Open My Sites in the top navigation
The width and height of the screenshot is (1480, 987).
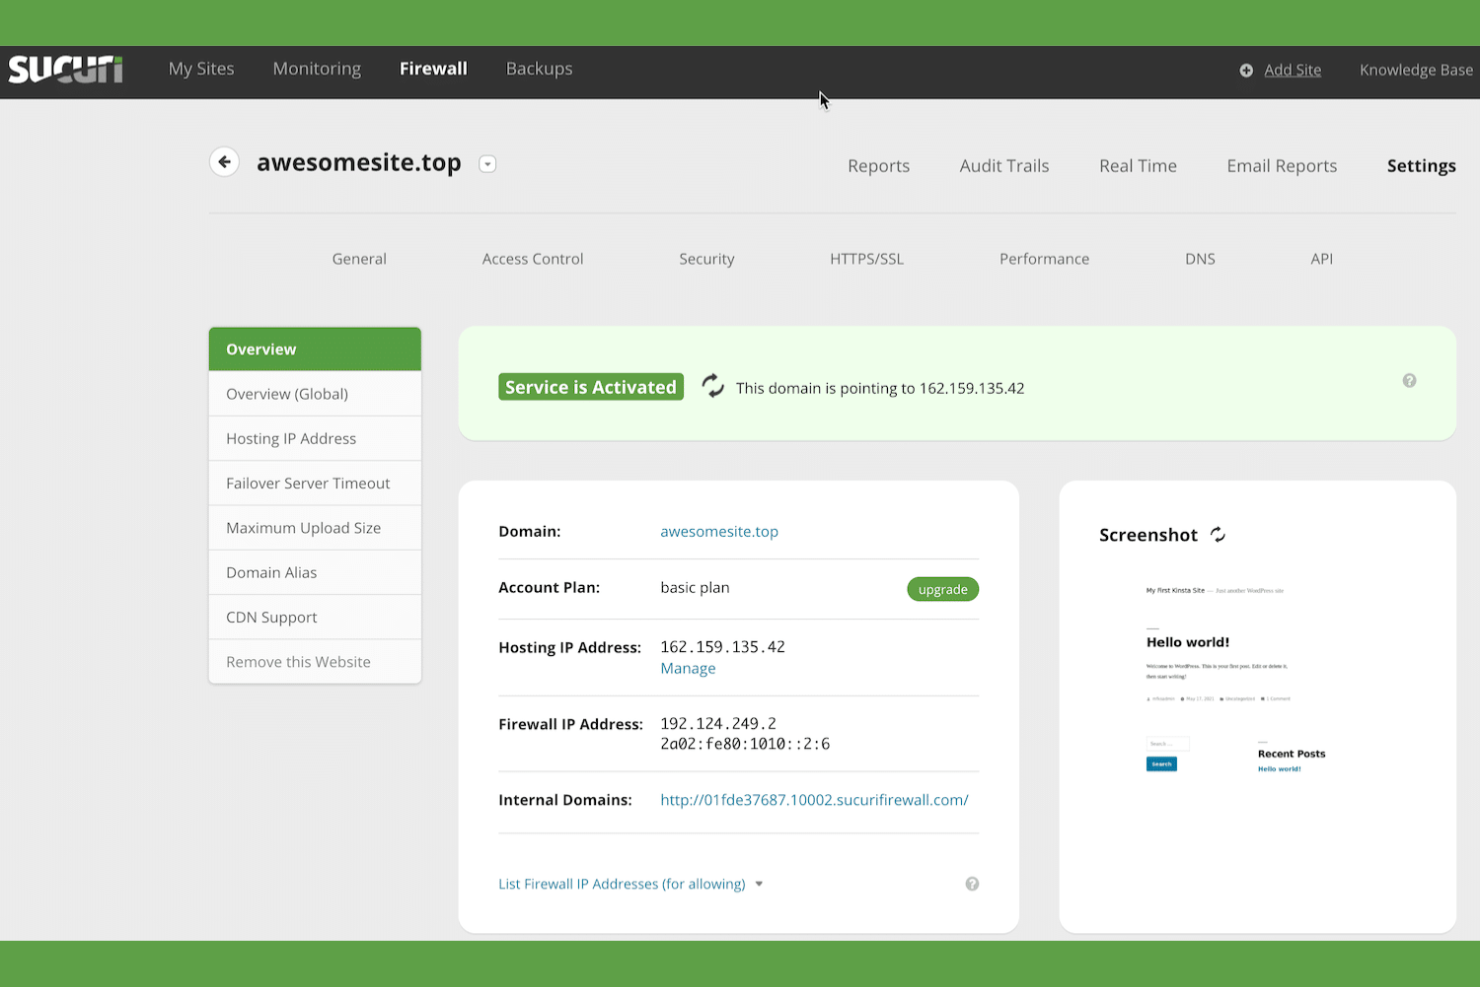pyautogui.click(x=201, y=69)
